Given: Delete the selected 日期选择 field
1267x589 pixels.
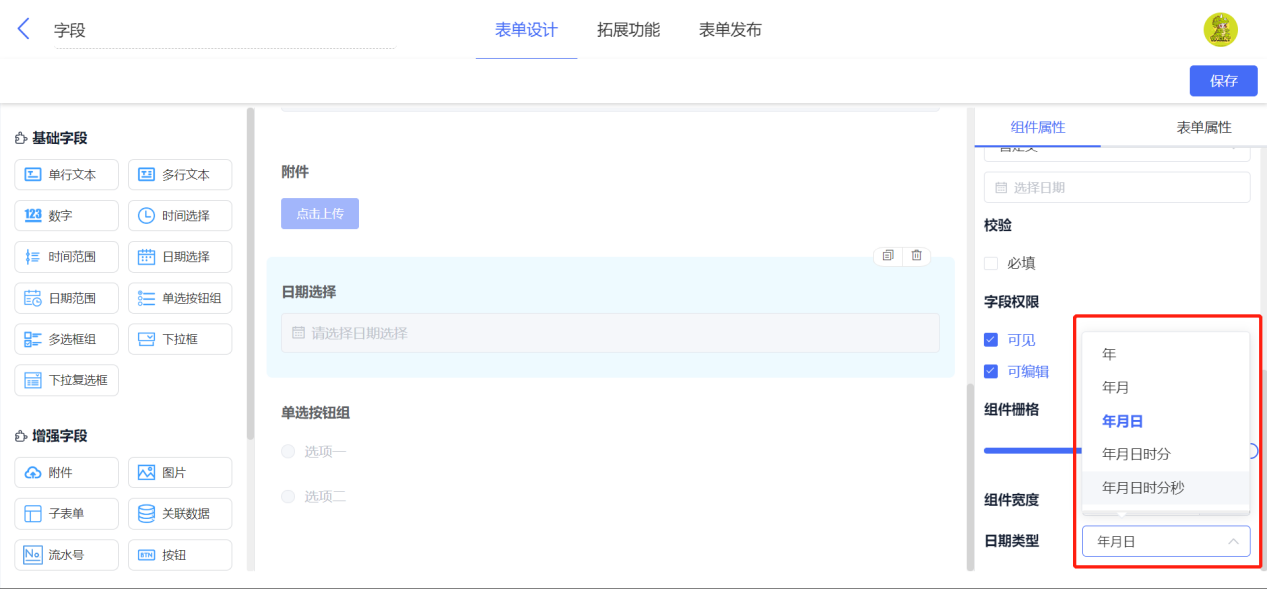Looking at the screenshot, I should point(916,256).
